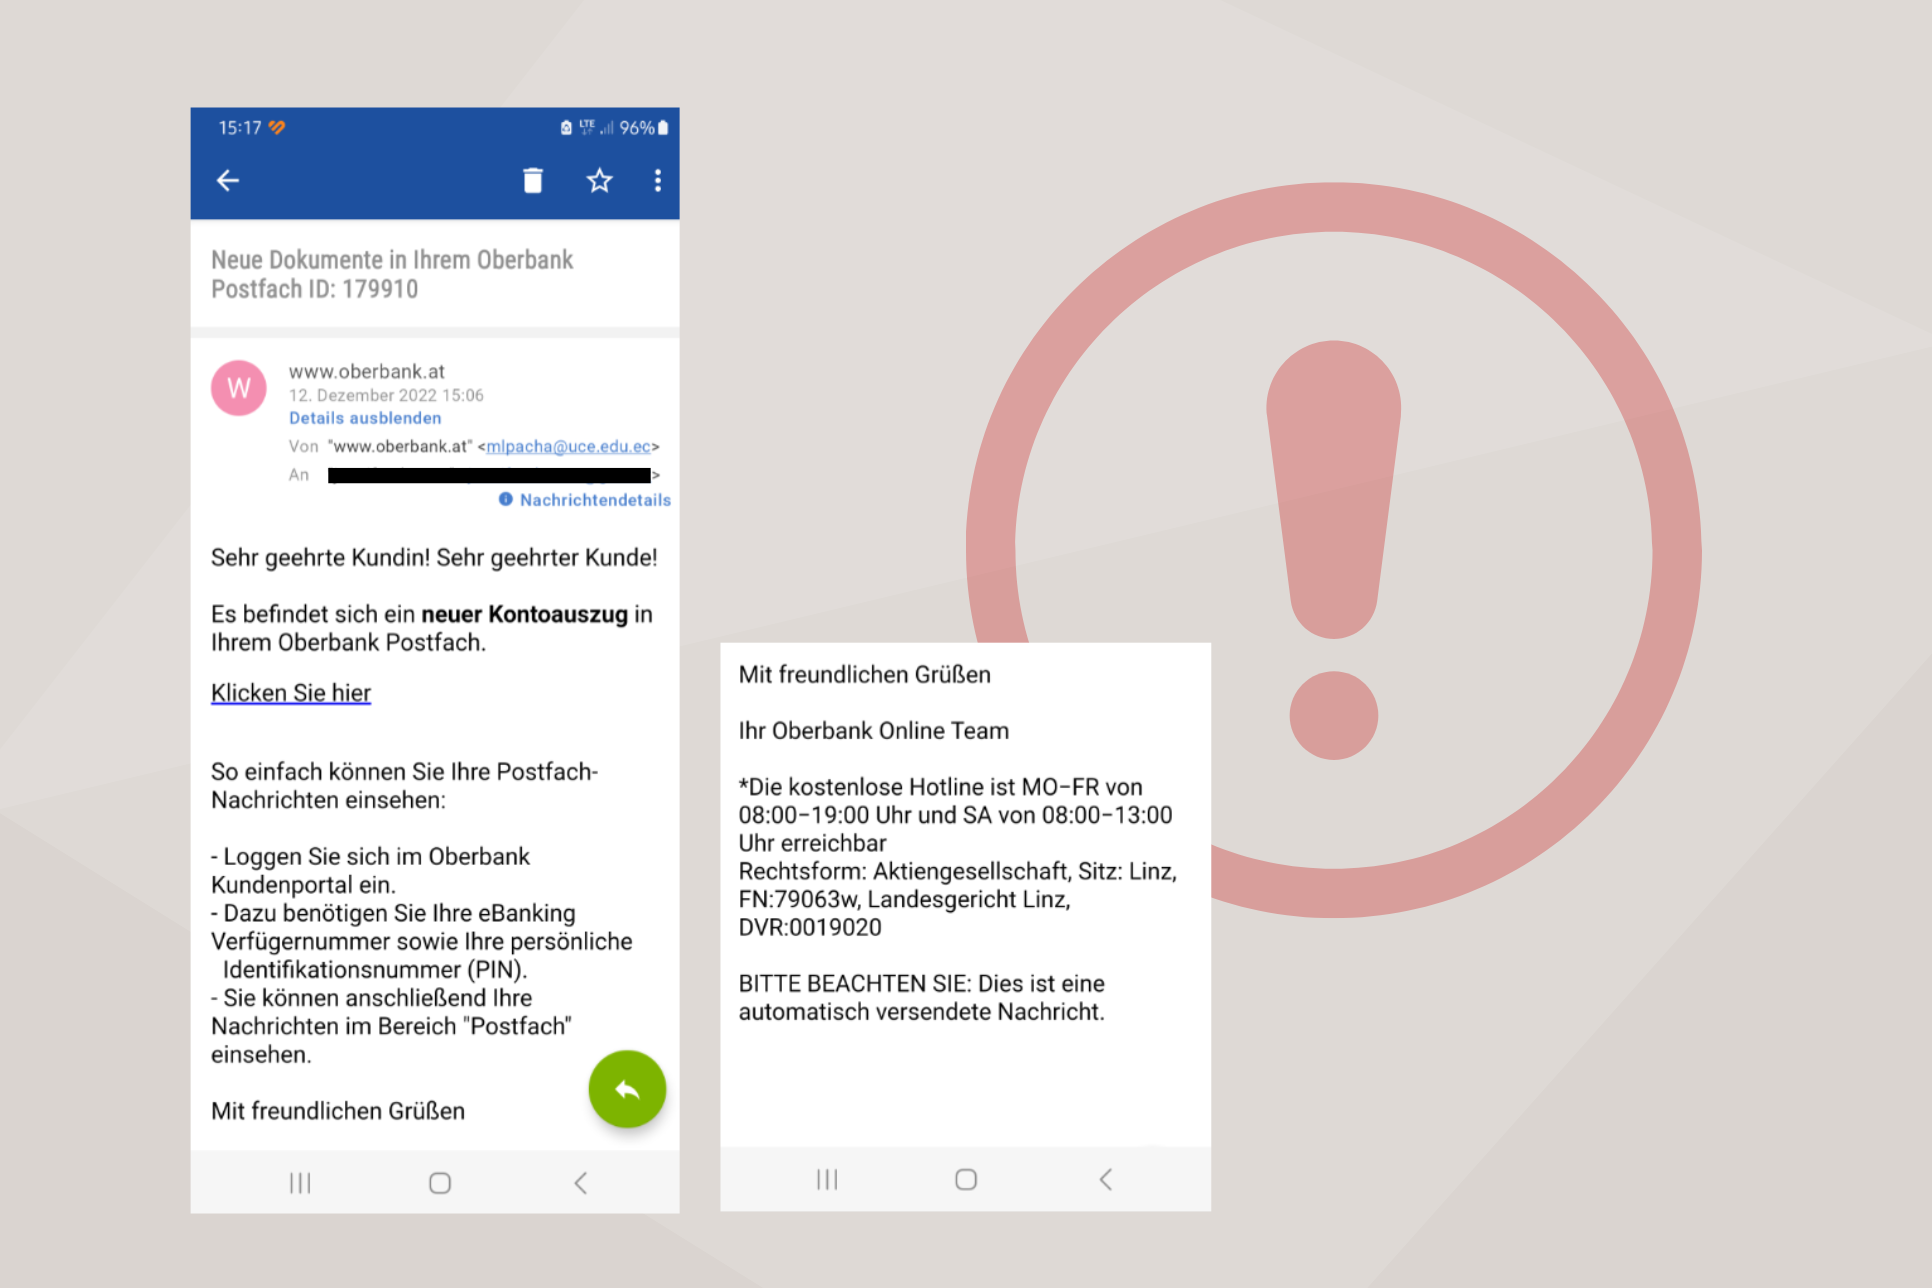Open the Nachrichtendetails link
1932x1288 pixels.
tap(595, 499)
